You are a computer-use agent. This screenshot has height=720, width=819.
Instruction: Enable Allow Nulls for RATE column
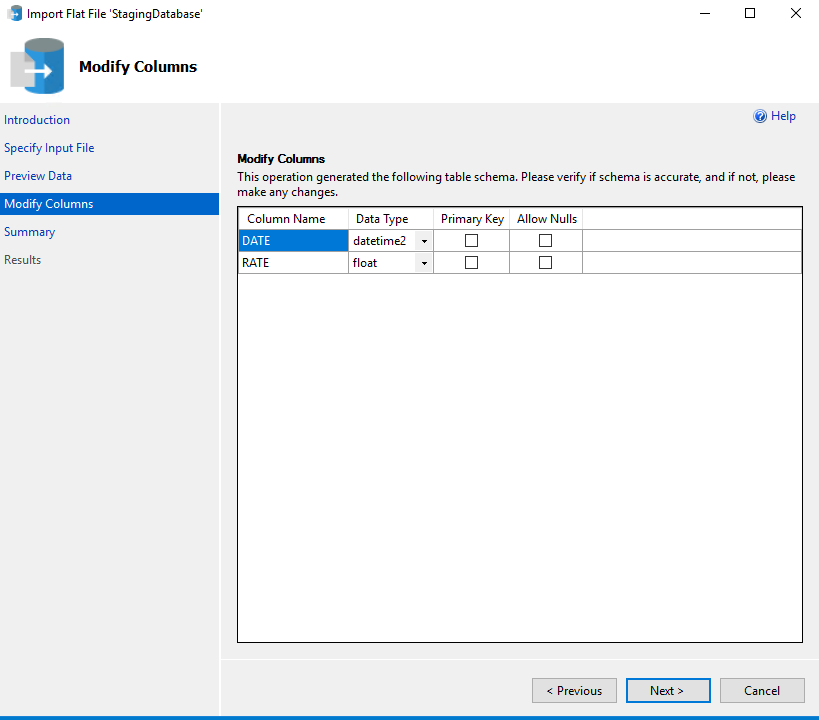pyautogui.click(x=545, y=262)
